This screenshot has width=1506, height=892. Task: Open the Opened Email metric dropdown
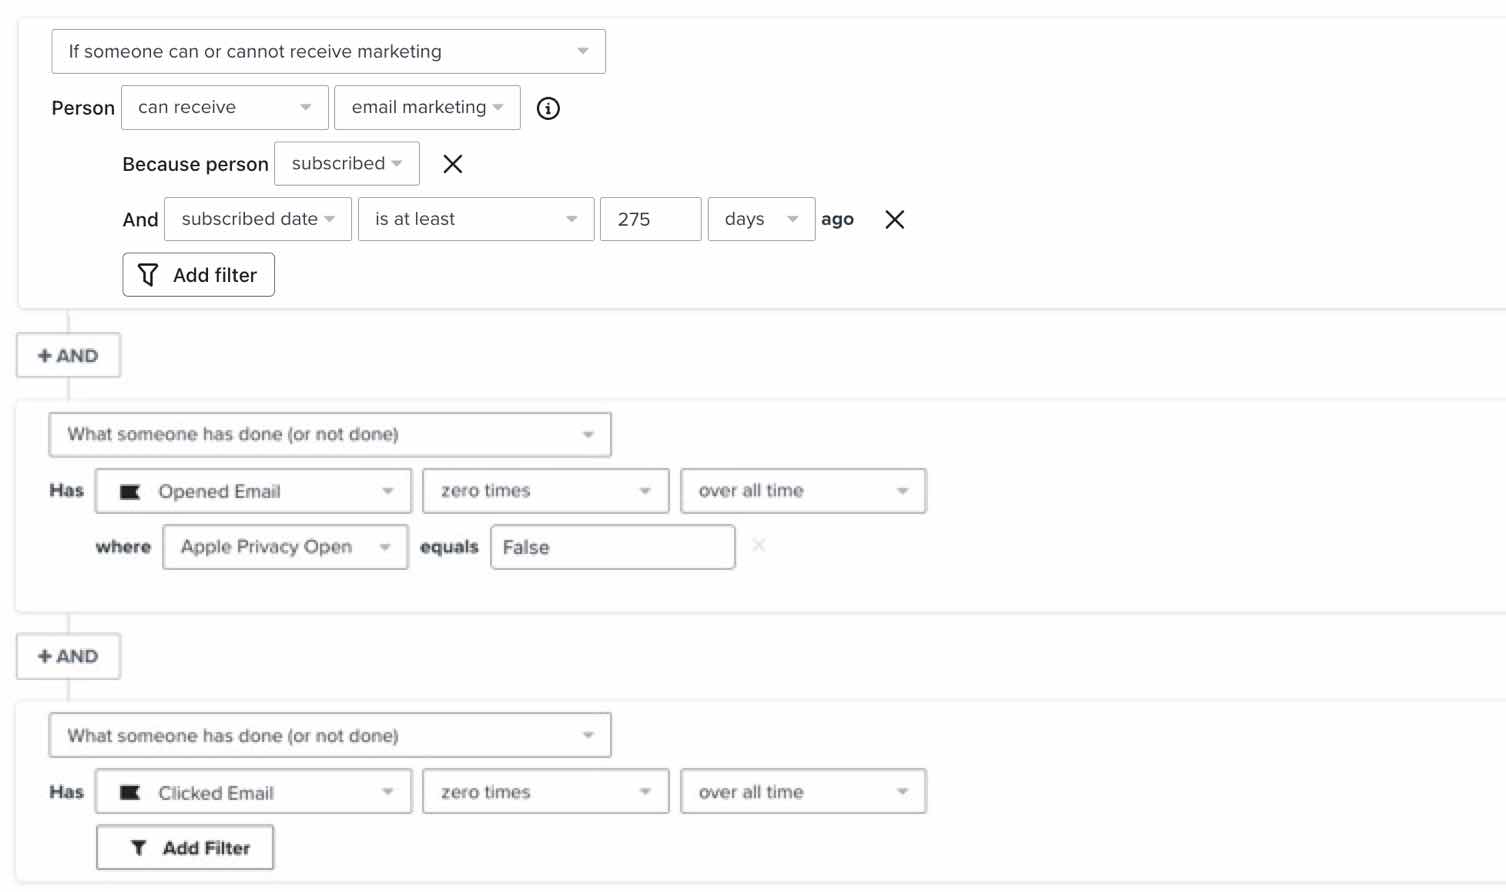tap(253, 491)
